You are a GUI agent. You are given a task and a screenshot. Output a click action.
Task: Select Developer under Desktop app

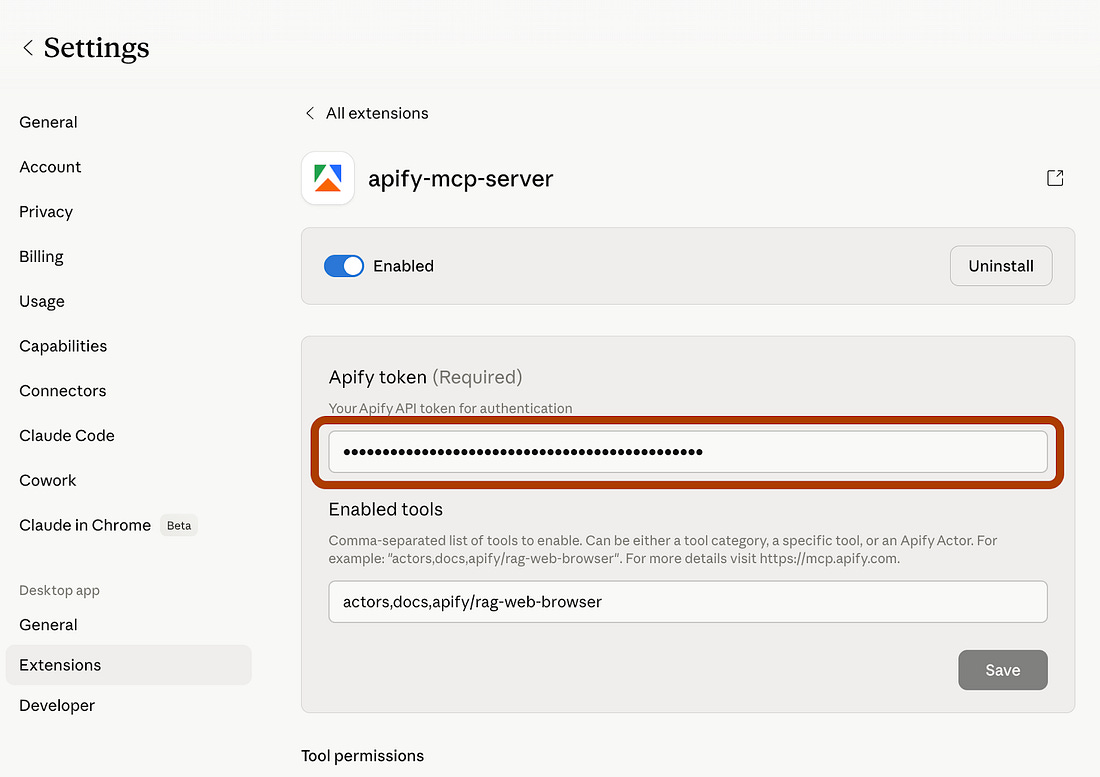pyautogui.click(x=56, y=706)
